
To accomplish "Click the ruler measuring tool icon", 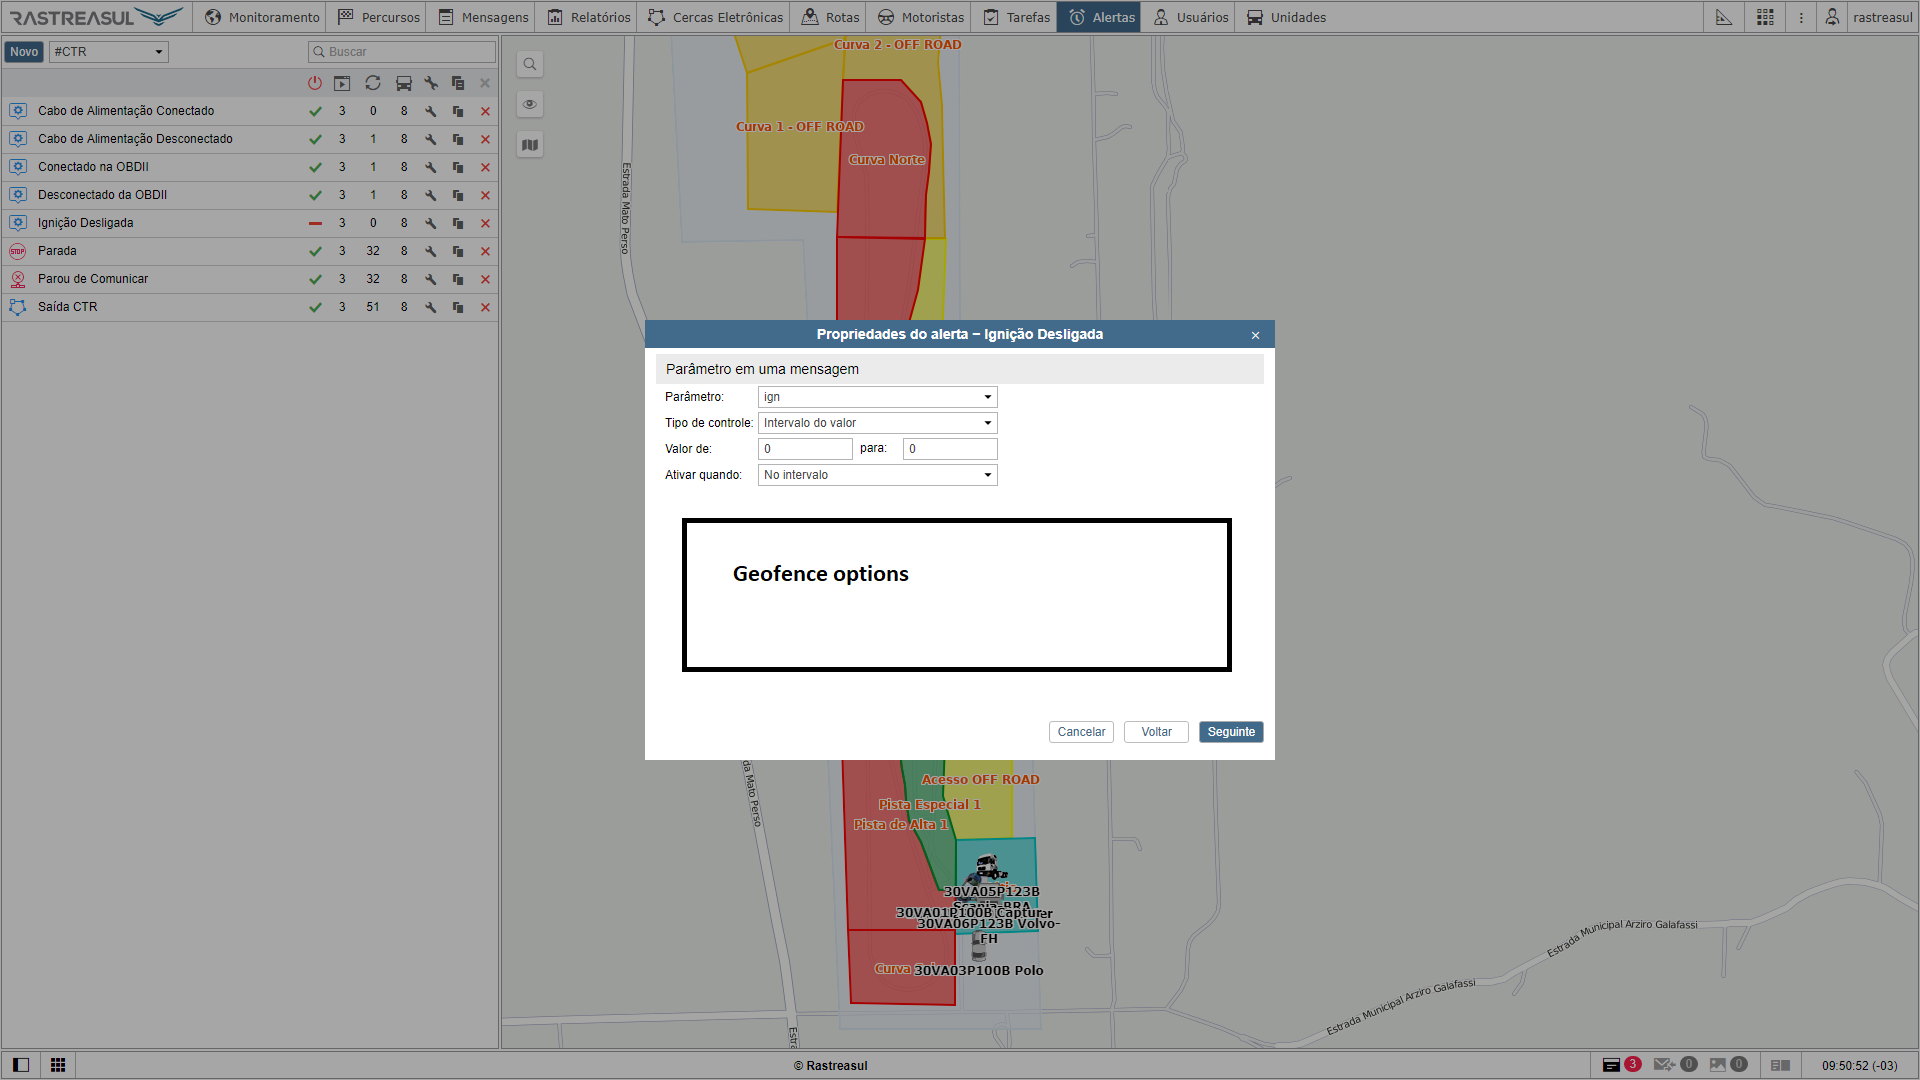I will (x=1724, y=17).
